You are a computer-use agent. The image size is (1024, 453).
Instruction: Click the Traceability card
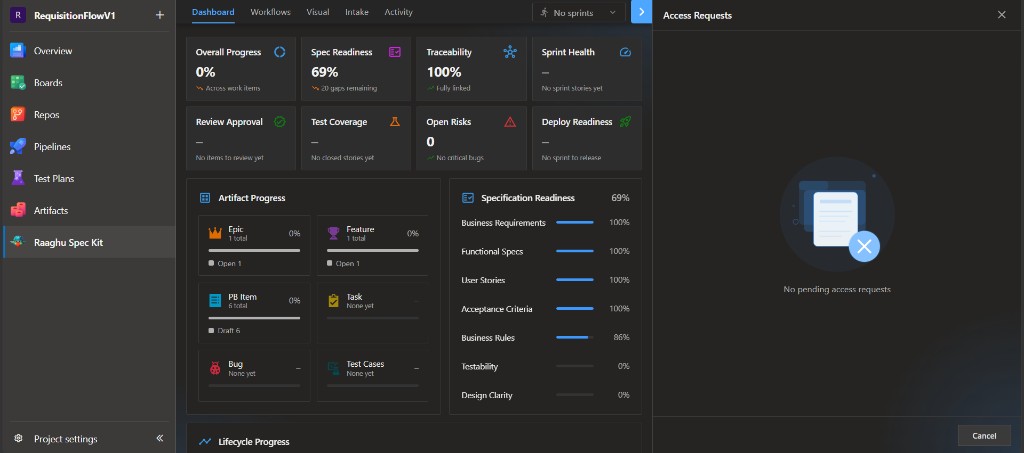coord(472,69)
